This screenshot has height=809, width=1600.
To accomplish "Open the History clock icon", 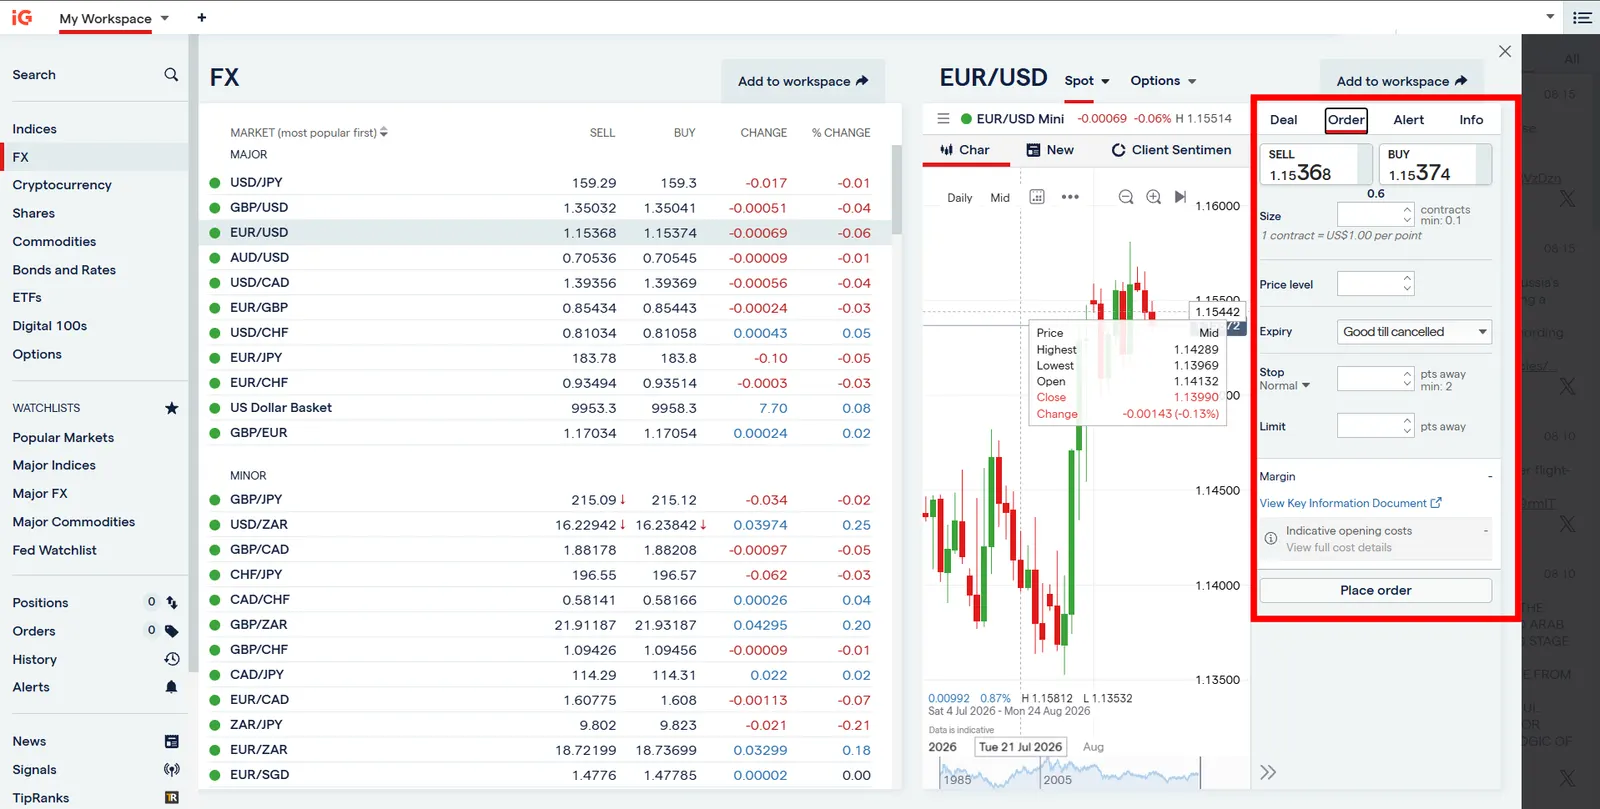I will point(171,659).
